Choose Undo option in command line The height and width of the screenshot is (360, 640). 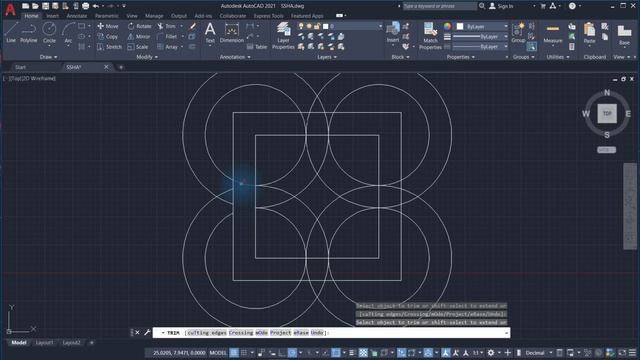coord(317,333)
